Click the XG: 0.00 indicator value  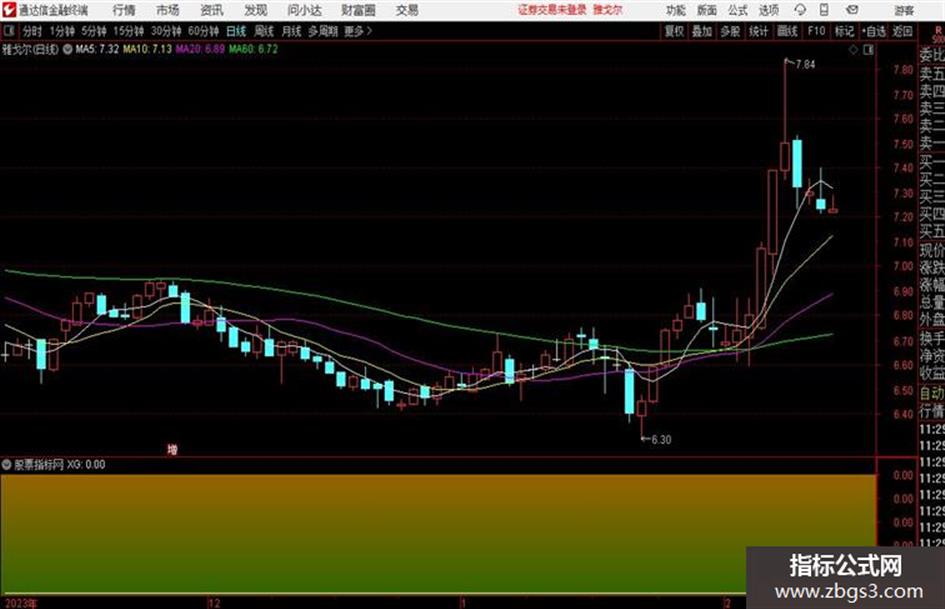click(x=86, y=464)
